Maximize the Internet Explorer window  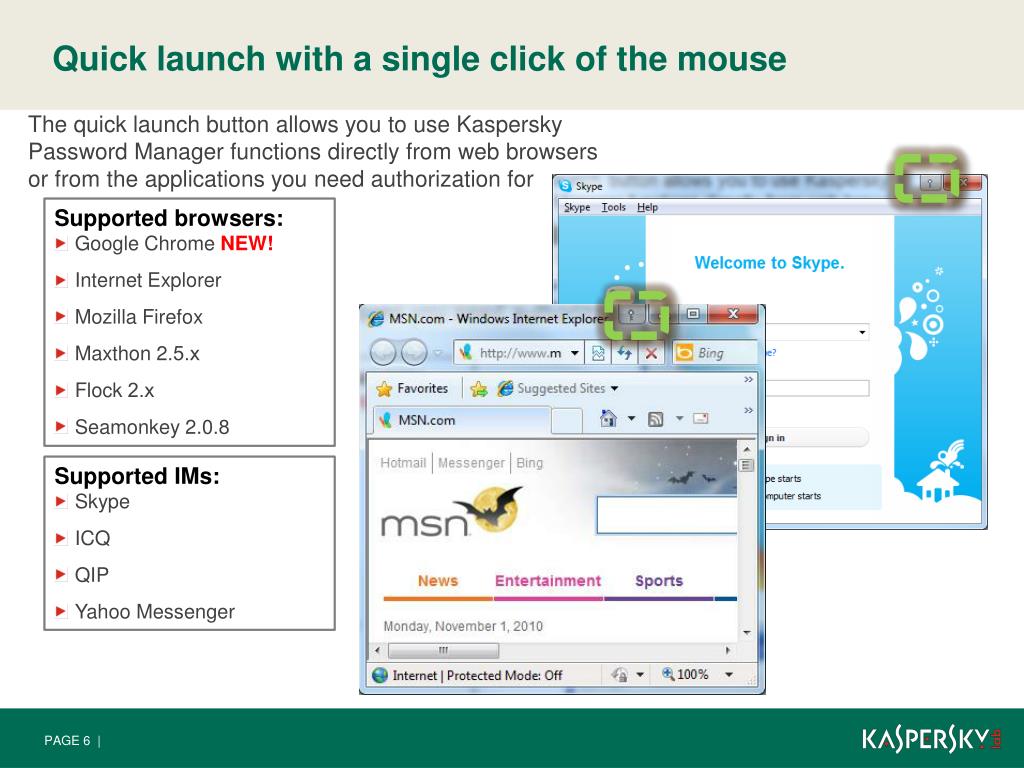693,314
